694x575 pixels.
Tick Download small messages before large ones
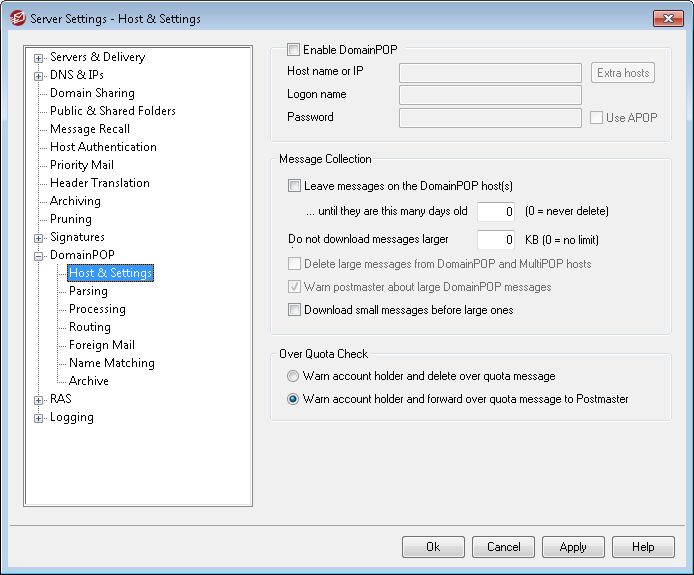[x=294, y=309]
